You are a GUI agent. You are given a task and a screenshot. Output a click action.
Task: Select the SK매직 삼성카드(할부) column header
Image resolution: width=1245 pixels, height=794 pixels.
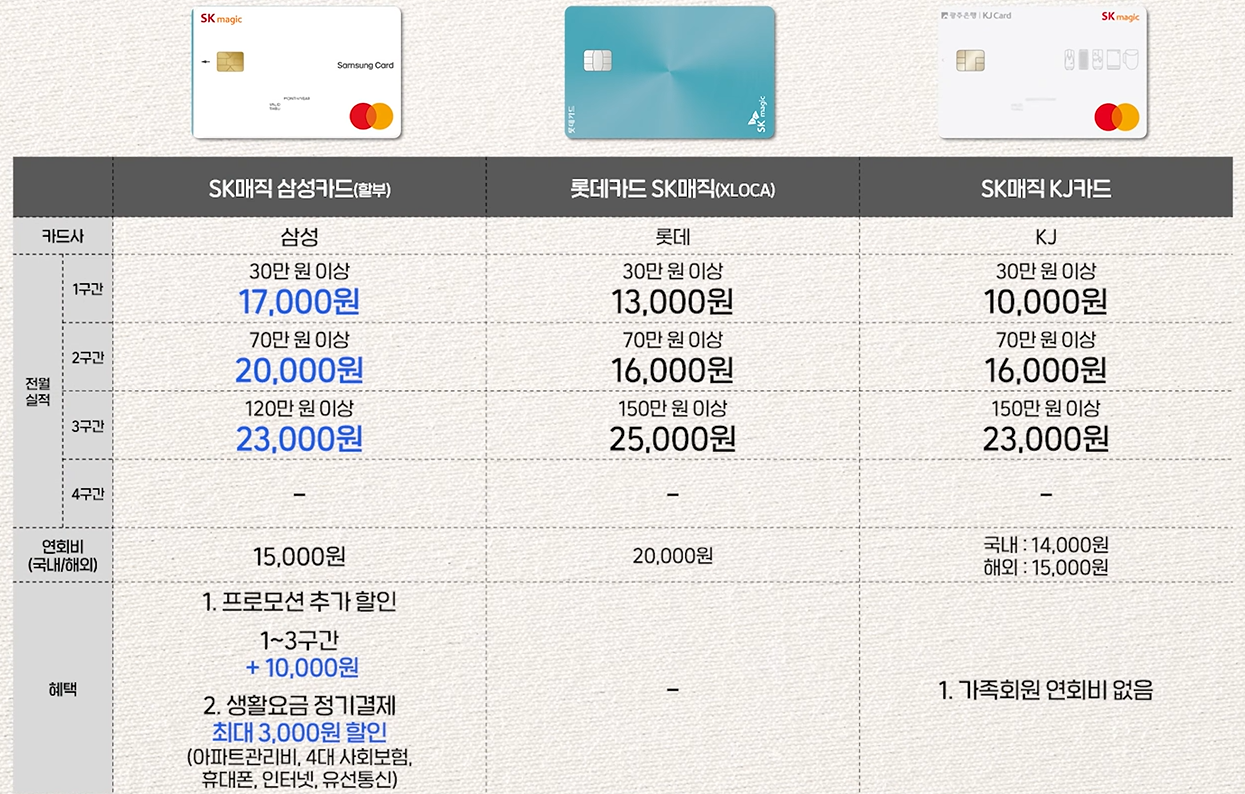(x=299, y=189)
